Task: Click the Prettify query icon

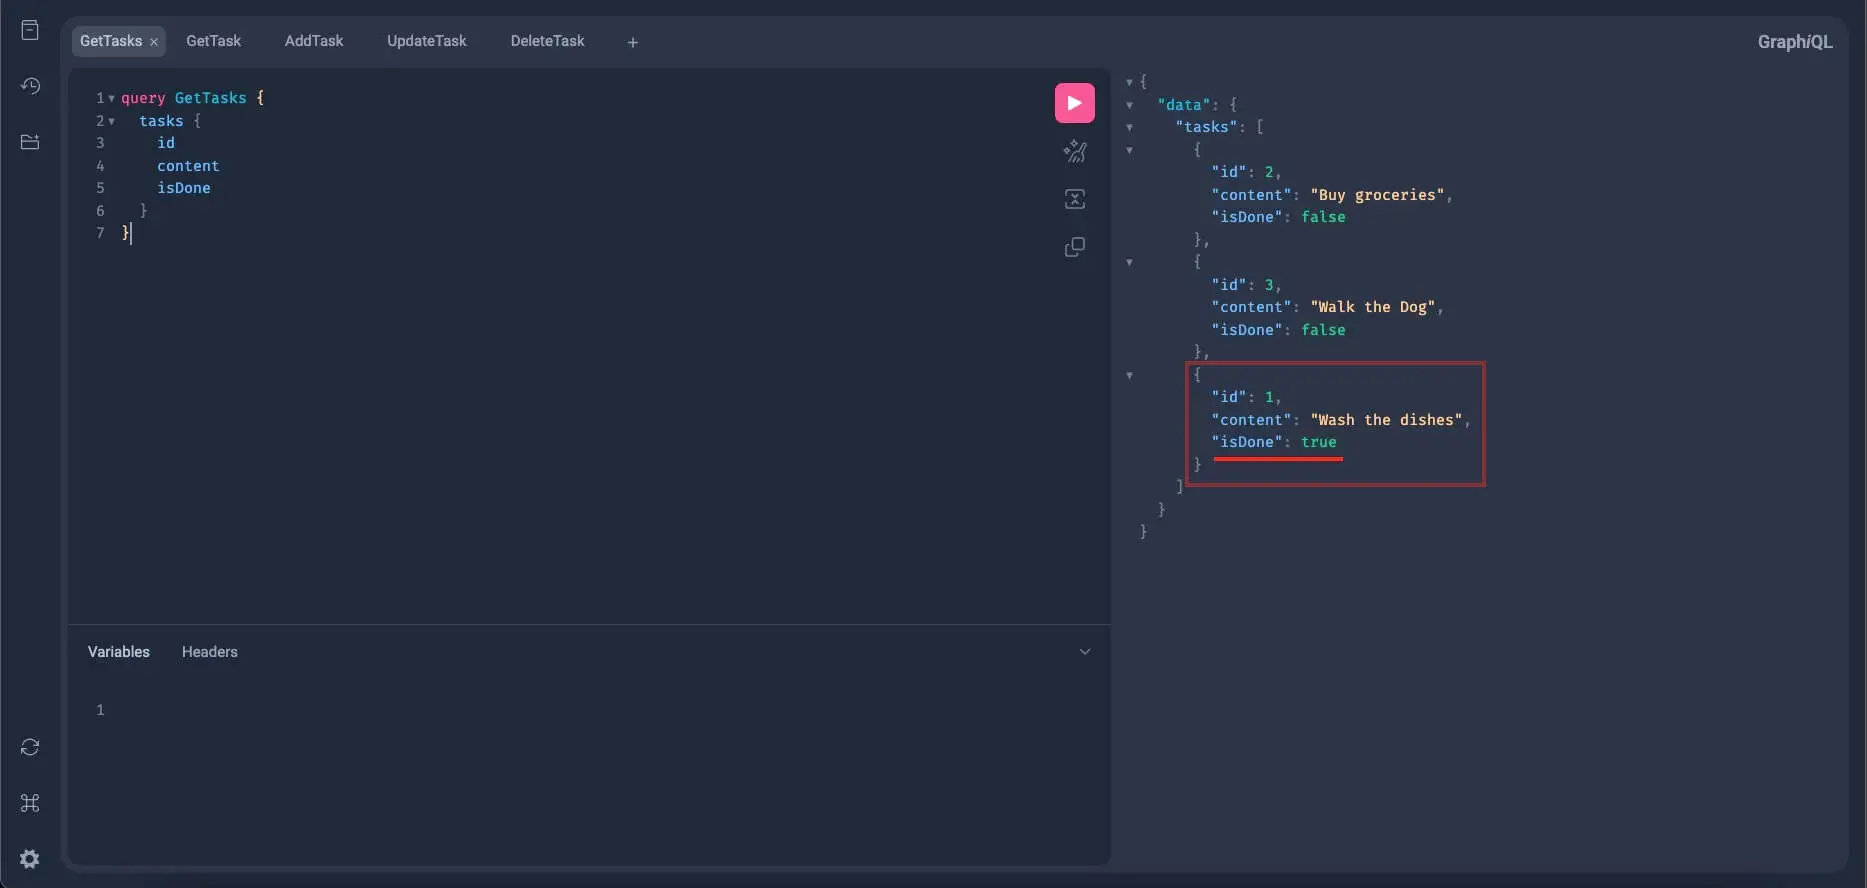Action: (x=1074, y=151)
